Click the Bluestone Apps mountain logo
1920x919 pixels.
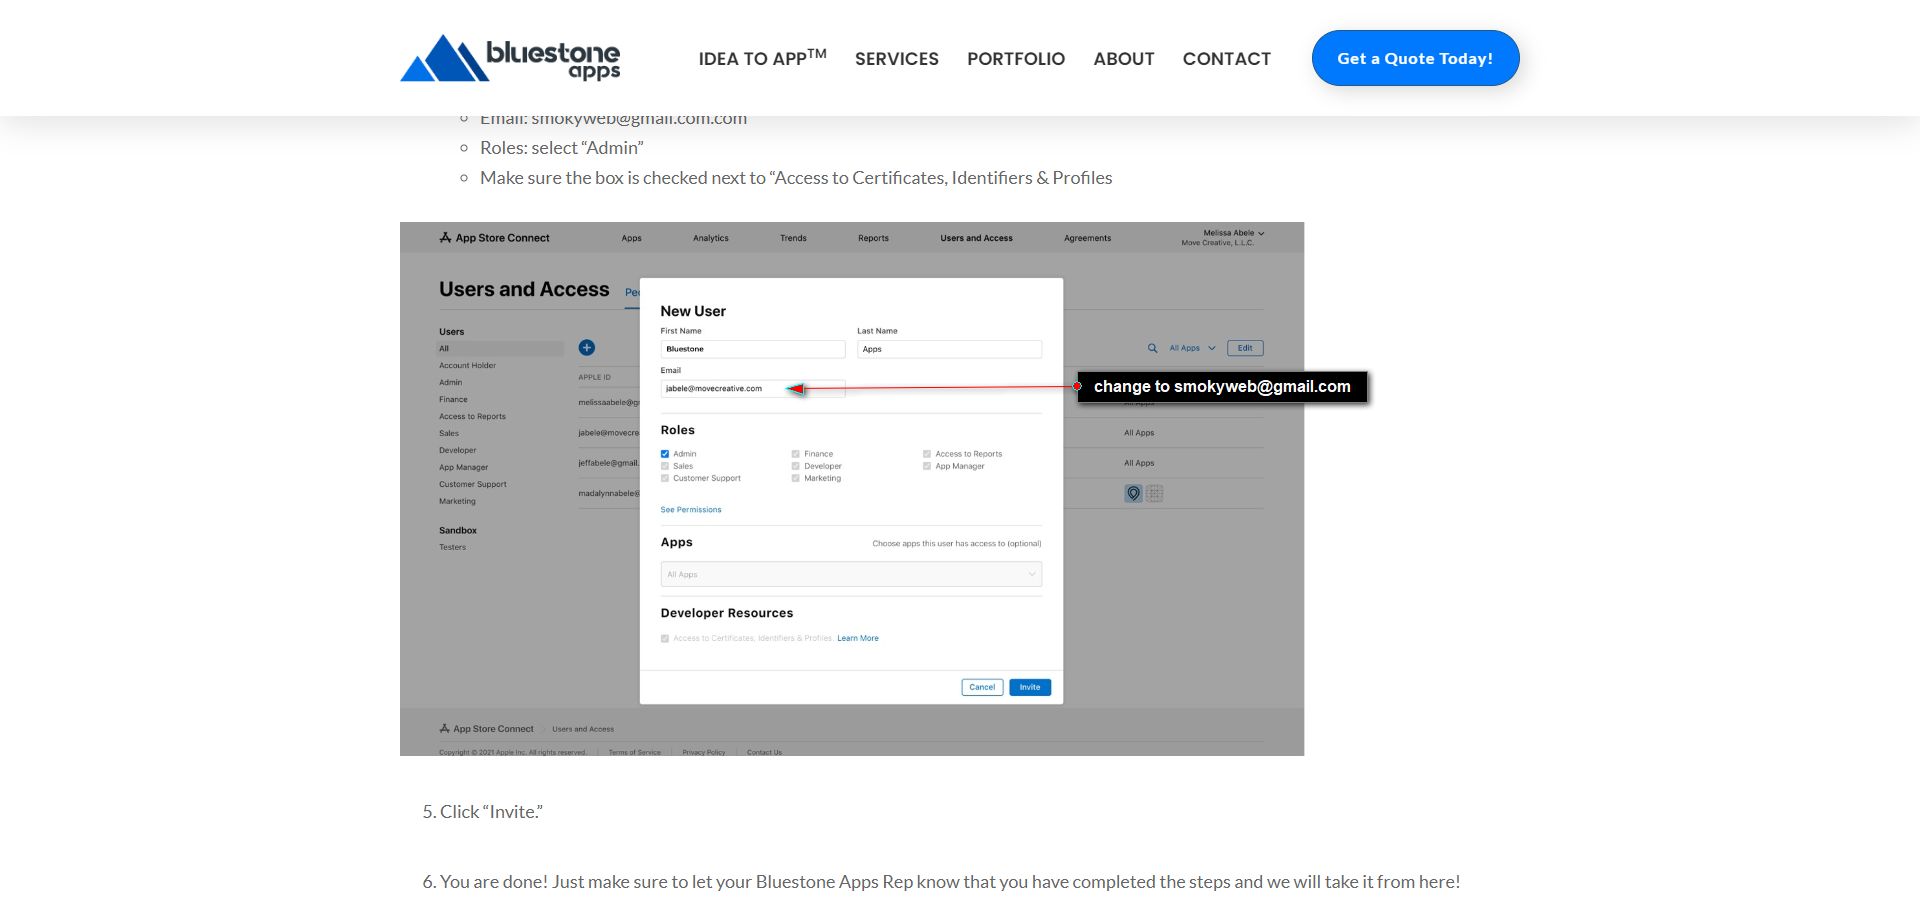pos(445,58)
